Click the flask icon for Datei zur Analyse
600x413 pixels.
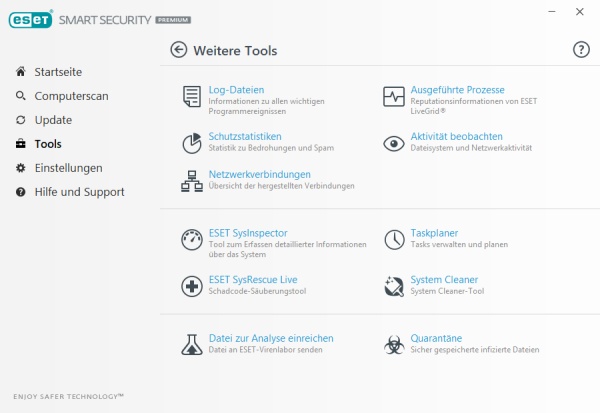point(192,344)
